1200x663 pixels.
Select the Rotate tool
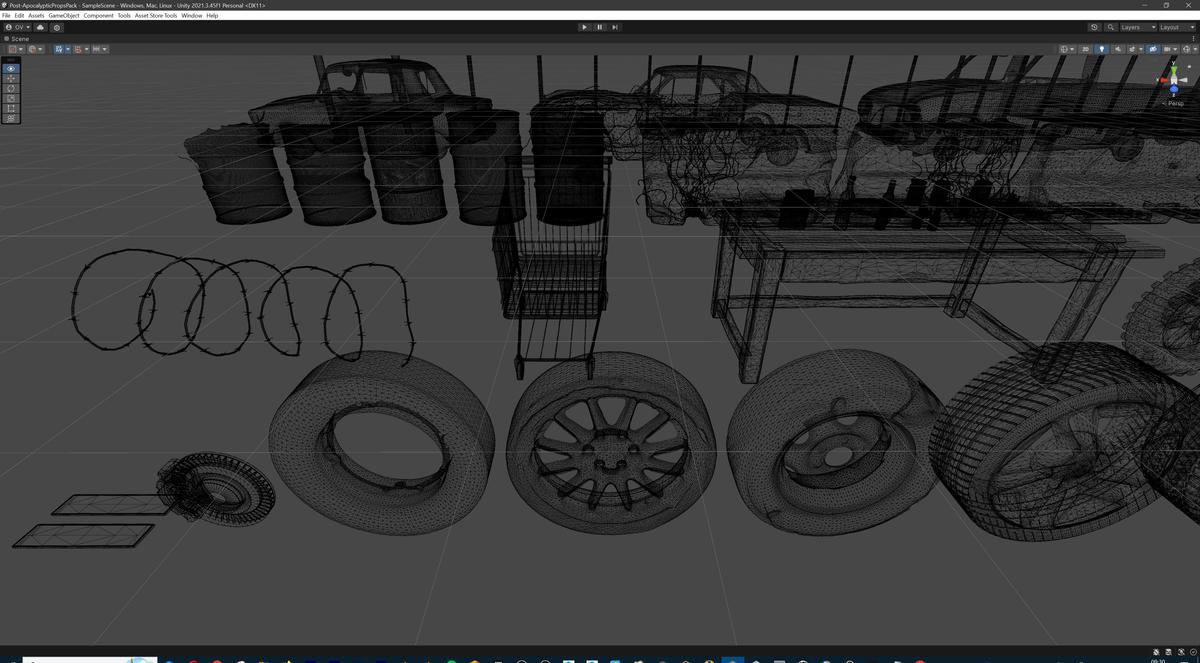(x=11, y=88)
